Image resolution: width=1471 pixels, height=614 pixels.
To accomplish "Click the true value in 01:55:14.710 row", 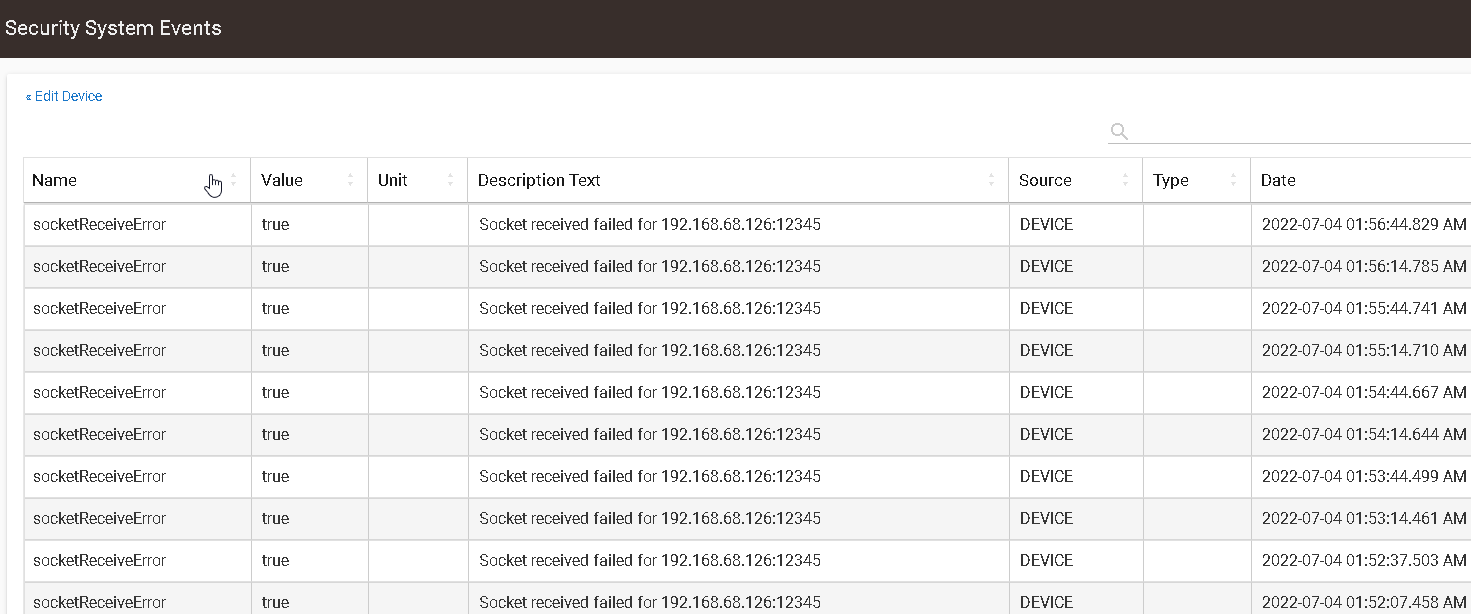I will pyautogui.click(x=275, y=351).
